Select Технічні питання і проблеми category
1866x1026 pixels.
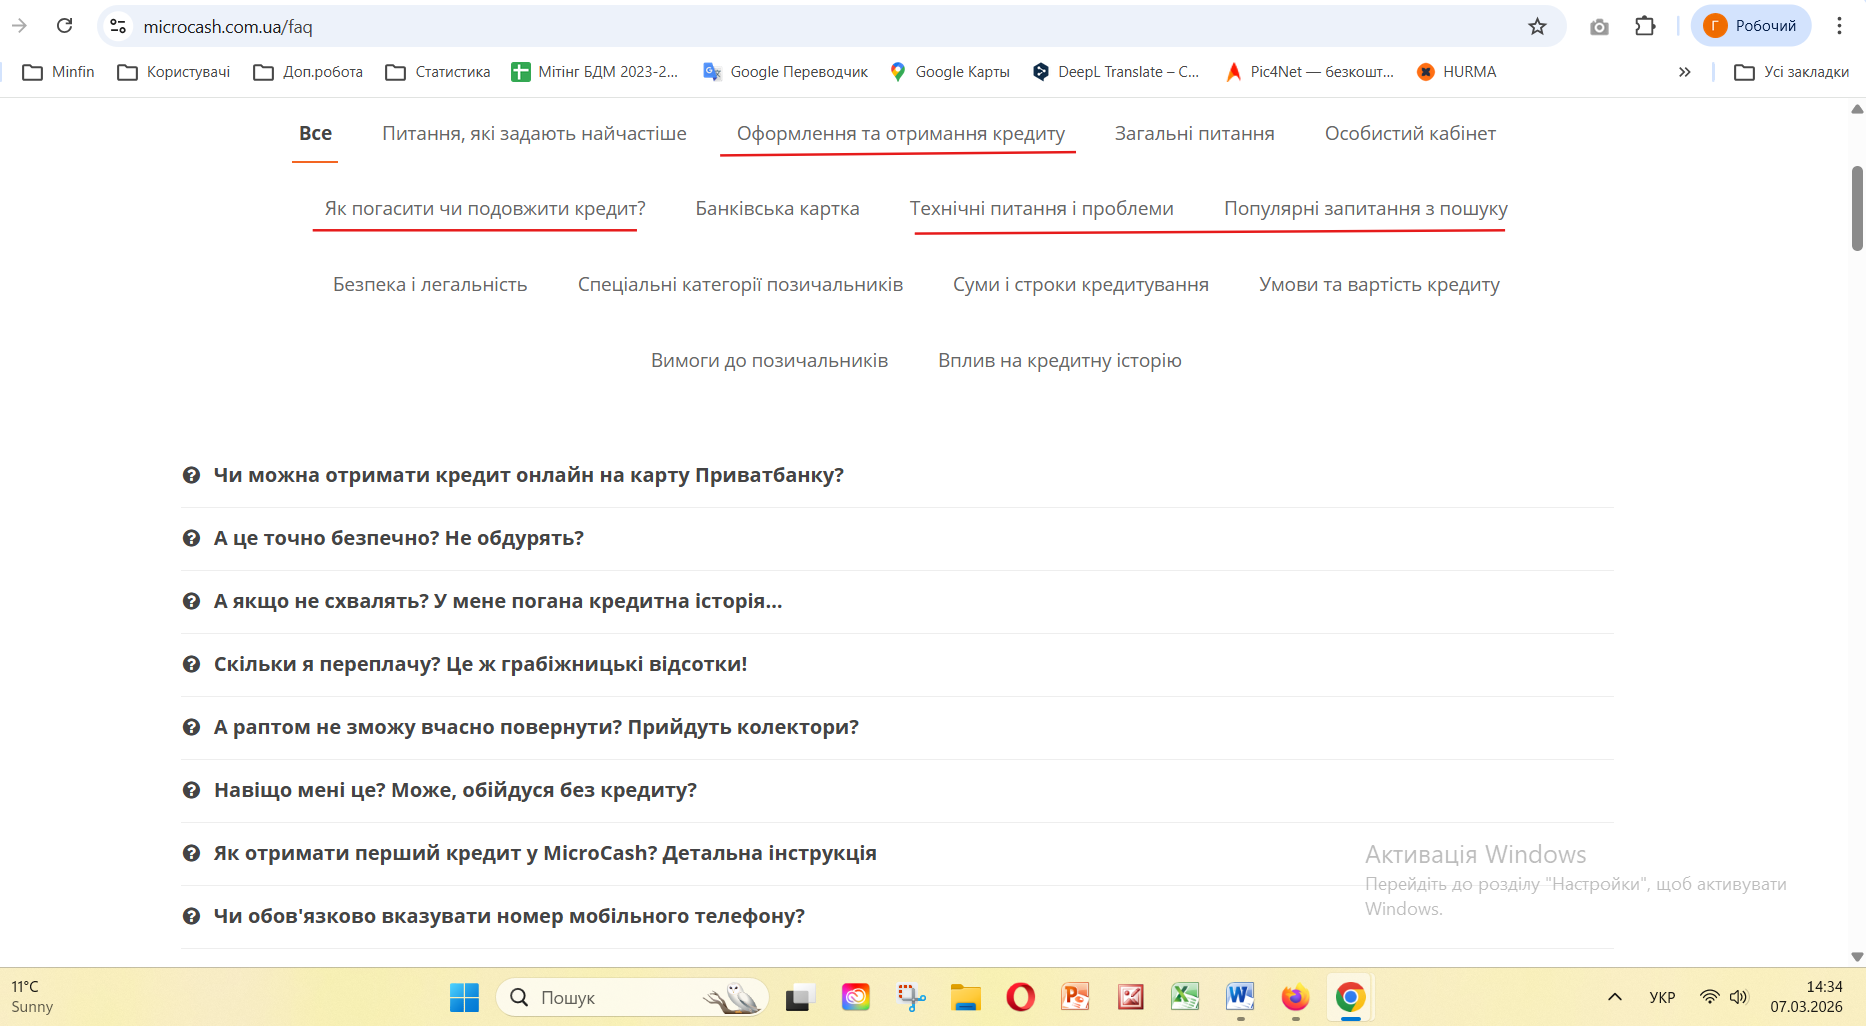tap(1041, 209)
